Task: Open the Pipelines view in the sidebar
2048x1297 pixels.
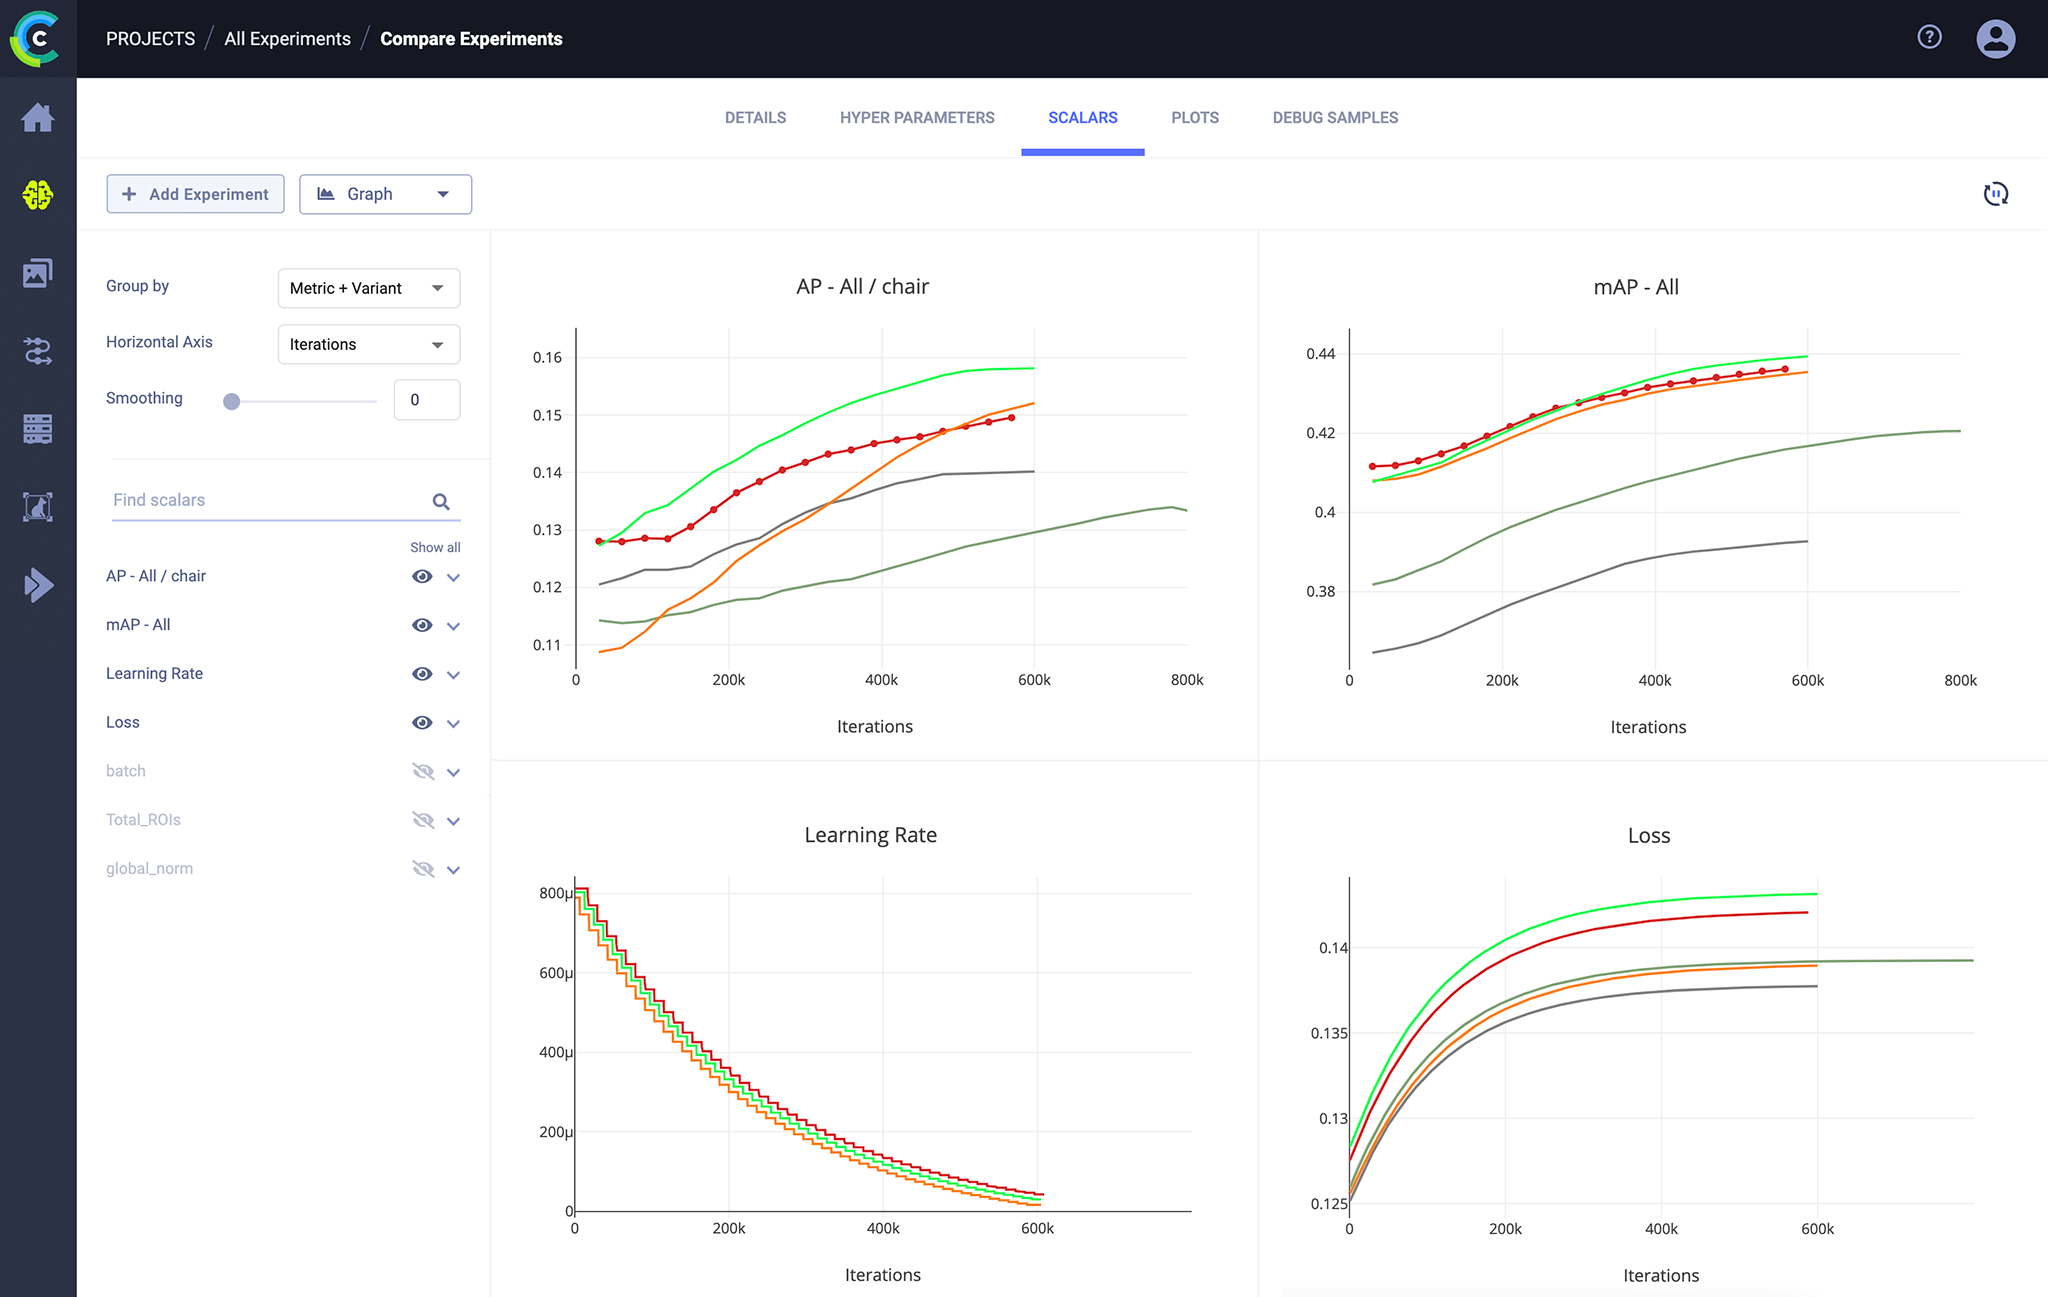Action: pyautogui.click(x=38, y=350)
